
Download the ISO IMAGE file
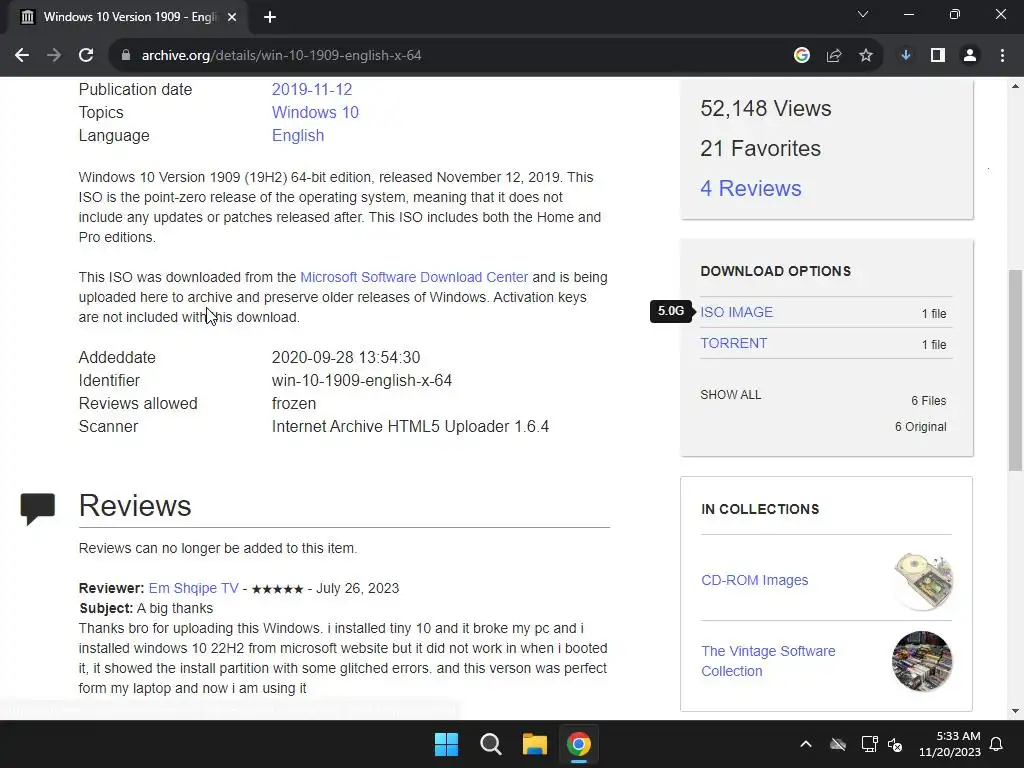pyautogui.click(x=737, y=312)
